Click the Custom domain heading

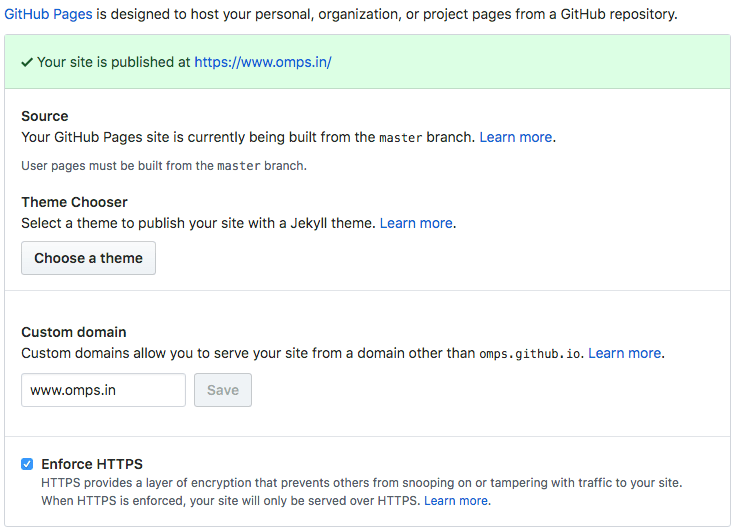click(x=74, y=332)
